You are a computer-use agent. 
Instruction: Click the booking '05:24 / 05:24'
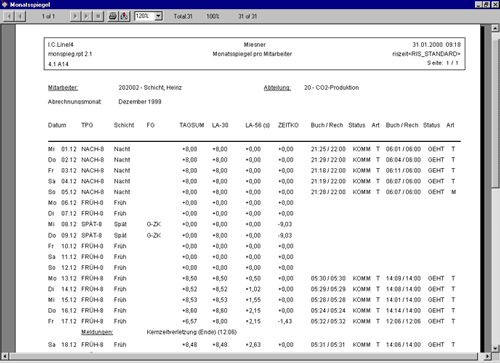tap(328, 311)
